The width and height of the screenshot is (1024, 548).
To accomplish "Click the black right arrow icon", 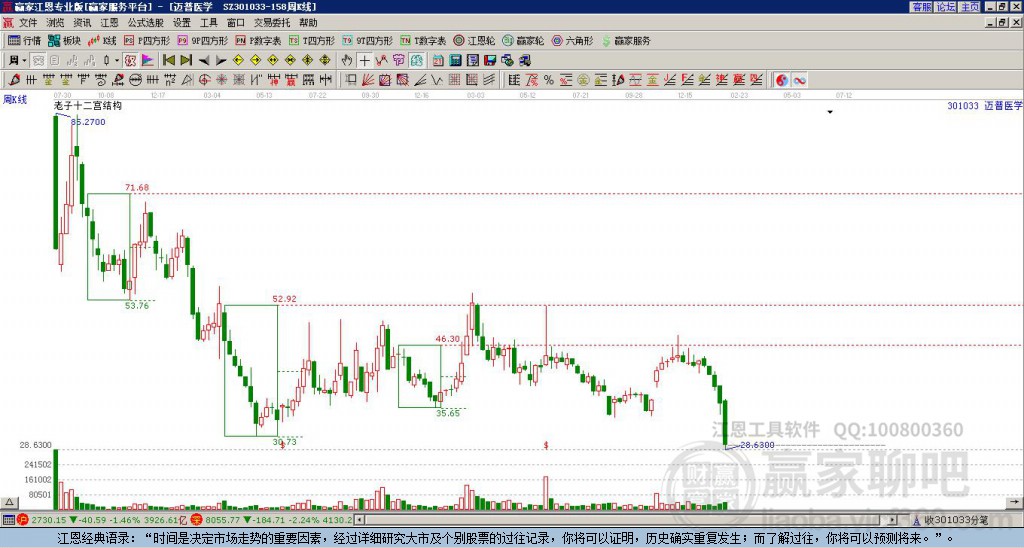I will 221,61.
